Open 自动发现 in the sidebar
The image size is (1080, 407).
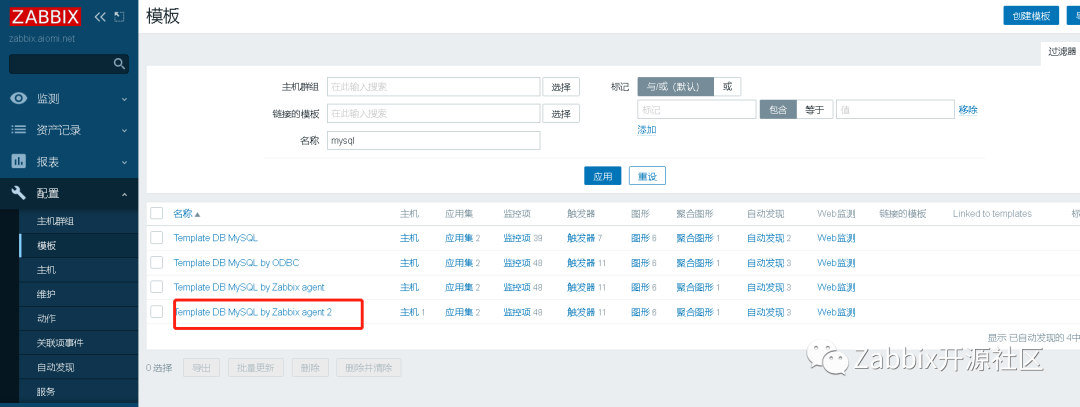click(55, 368)
